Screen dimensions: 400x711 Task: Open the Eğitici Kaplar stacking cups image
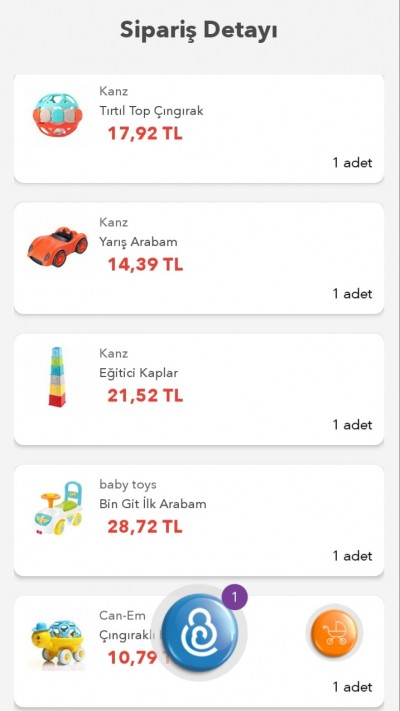[x=57, y=376]
